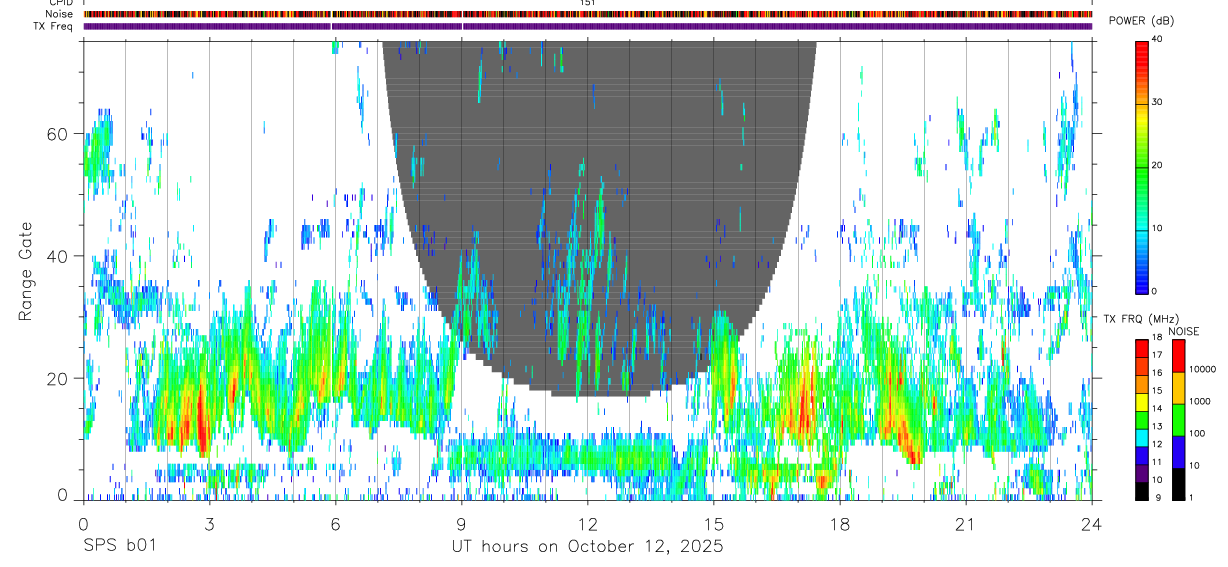Click the x-axis tick label '3'
Viewport: 1228px width, 567px height.
click(208, 523)
